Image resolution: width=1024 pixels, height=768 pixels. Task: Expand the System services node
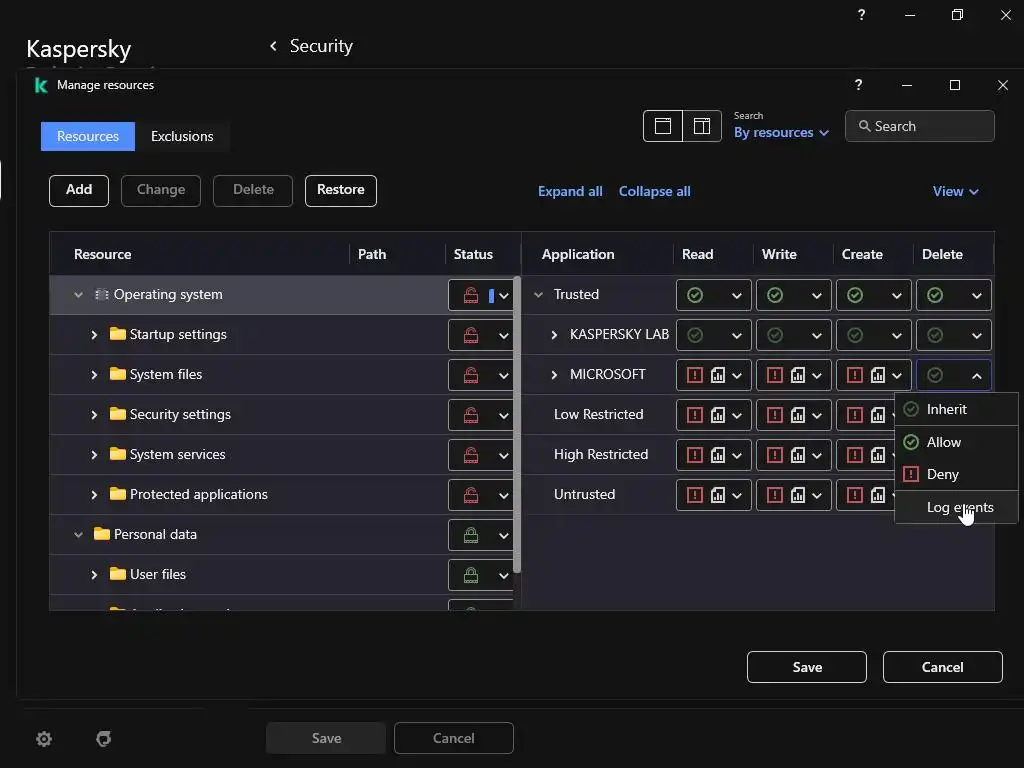(x=94, y=455)
